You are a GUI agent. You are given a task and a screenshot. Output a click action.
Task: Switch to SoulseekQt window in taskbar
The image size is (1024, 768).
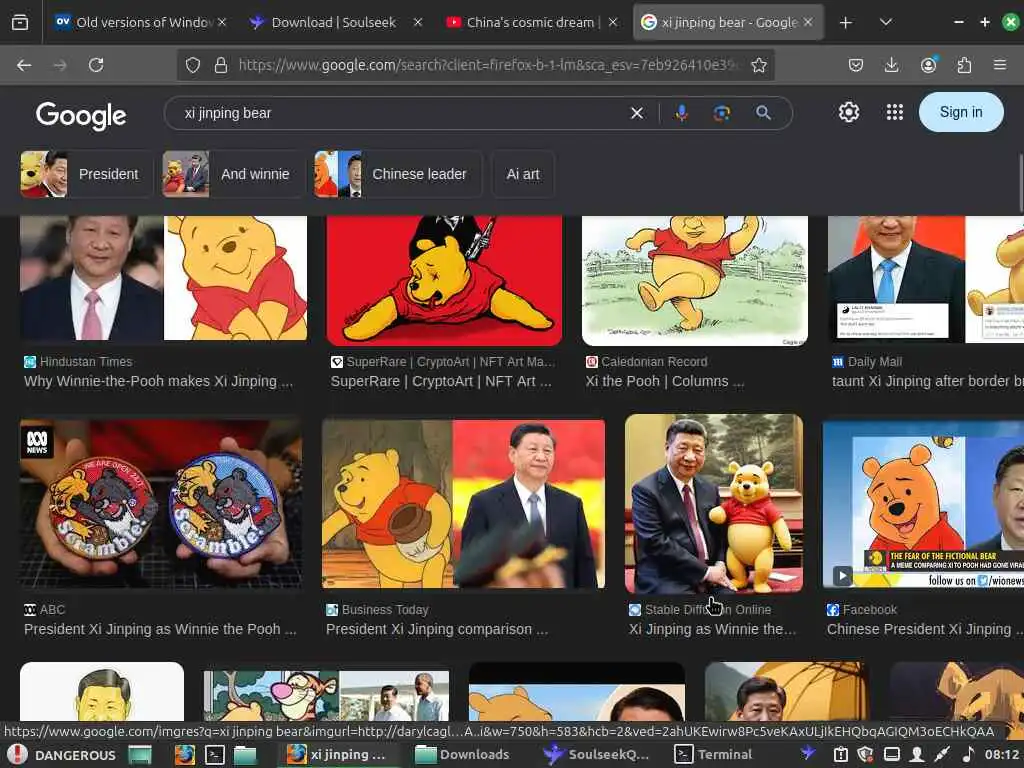point(596,755)
